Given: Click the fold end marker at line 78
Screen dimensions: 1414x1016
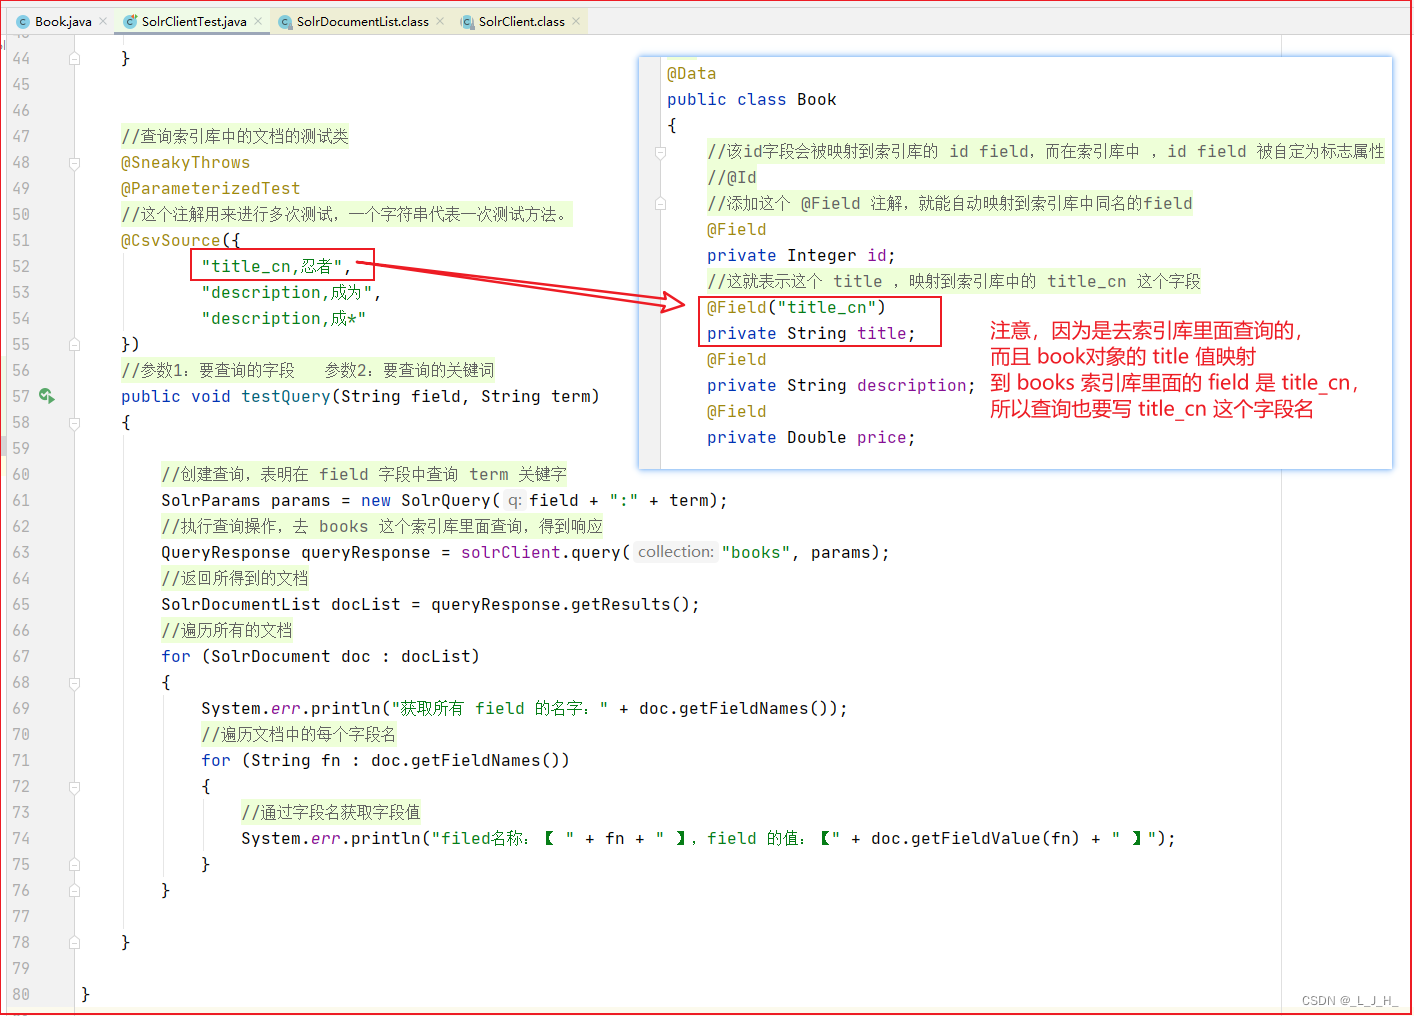Looking at the screenshot, I should [75, 942].
